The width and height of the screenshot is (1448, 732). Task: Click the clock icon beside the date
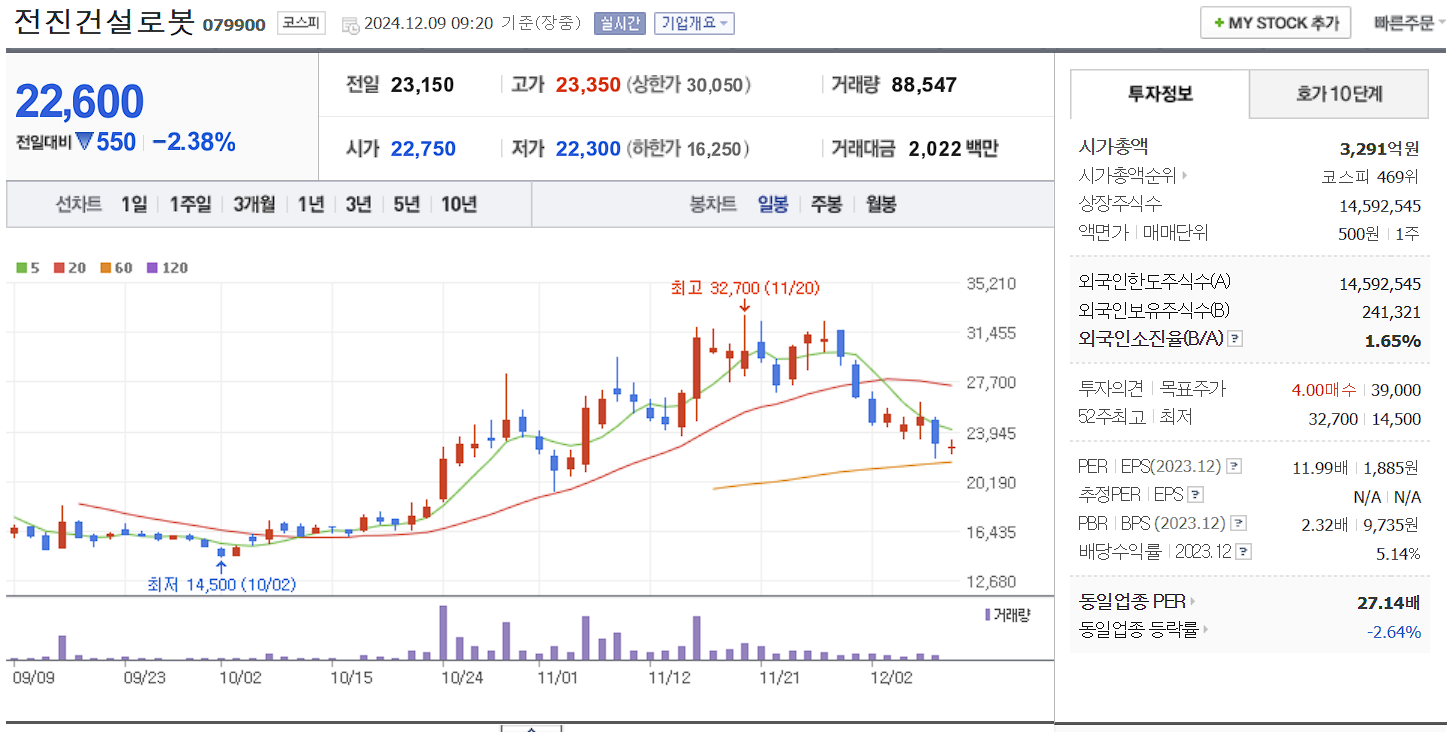pyautogui.click(x=350, y=23)
